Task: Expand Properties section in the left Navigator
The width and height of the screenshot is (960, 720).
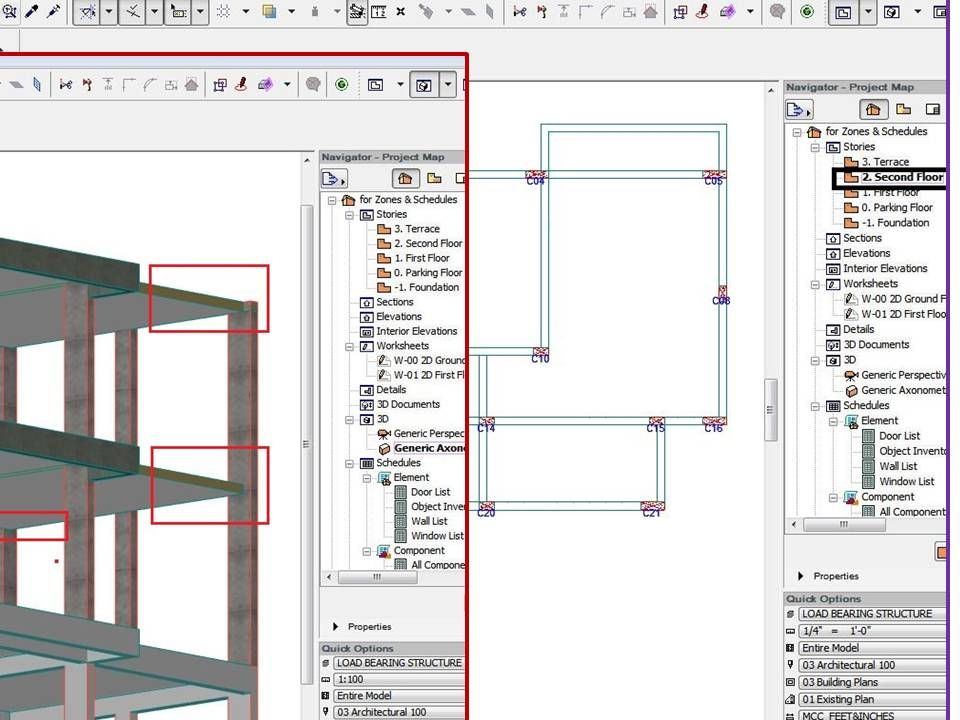Action: coord(335,626)
